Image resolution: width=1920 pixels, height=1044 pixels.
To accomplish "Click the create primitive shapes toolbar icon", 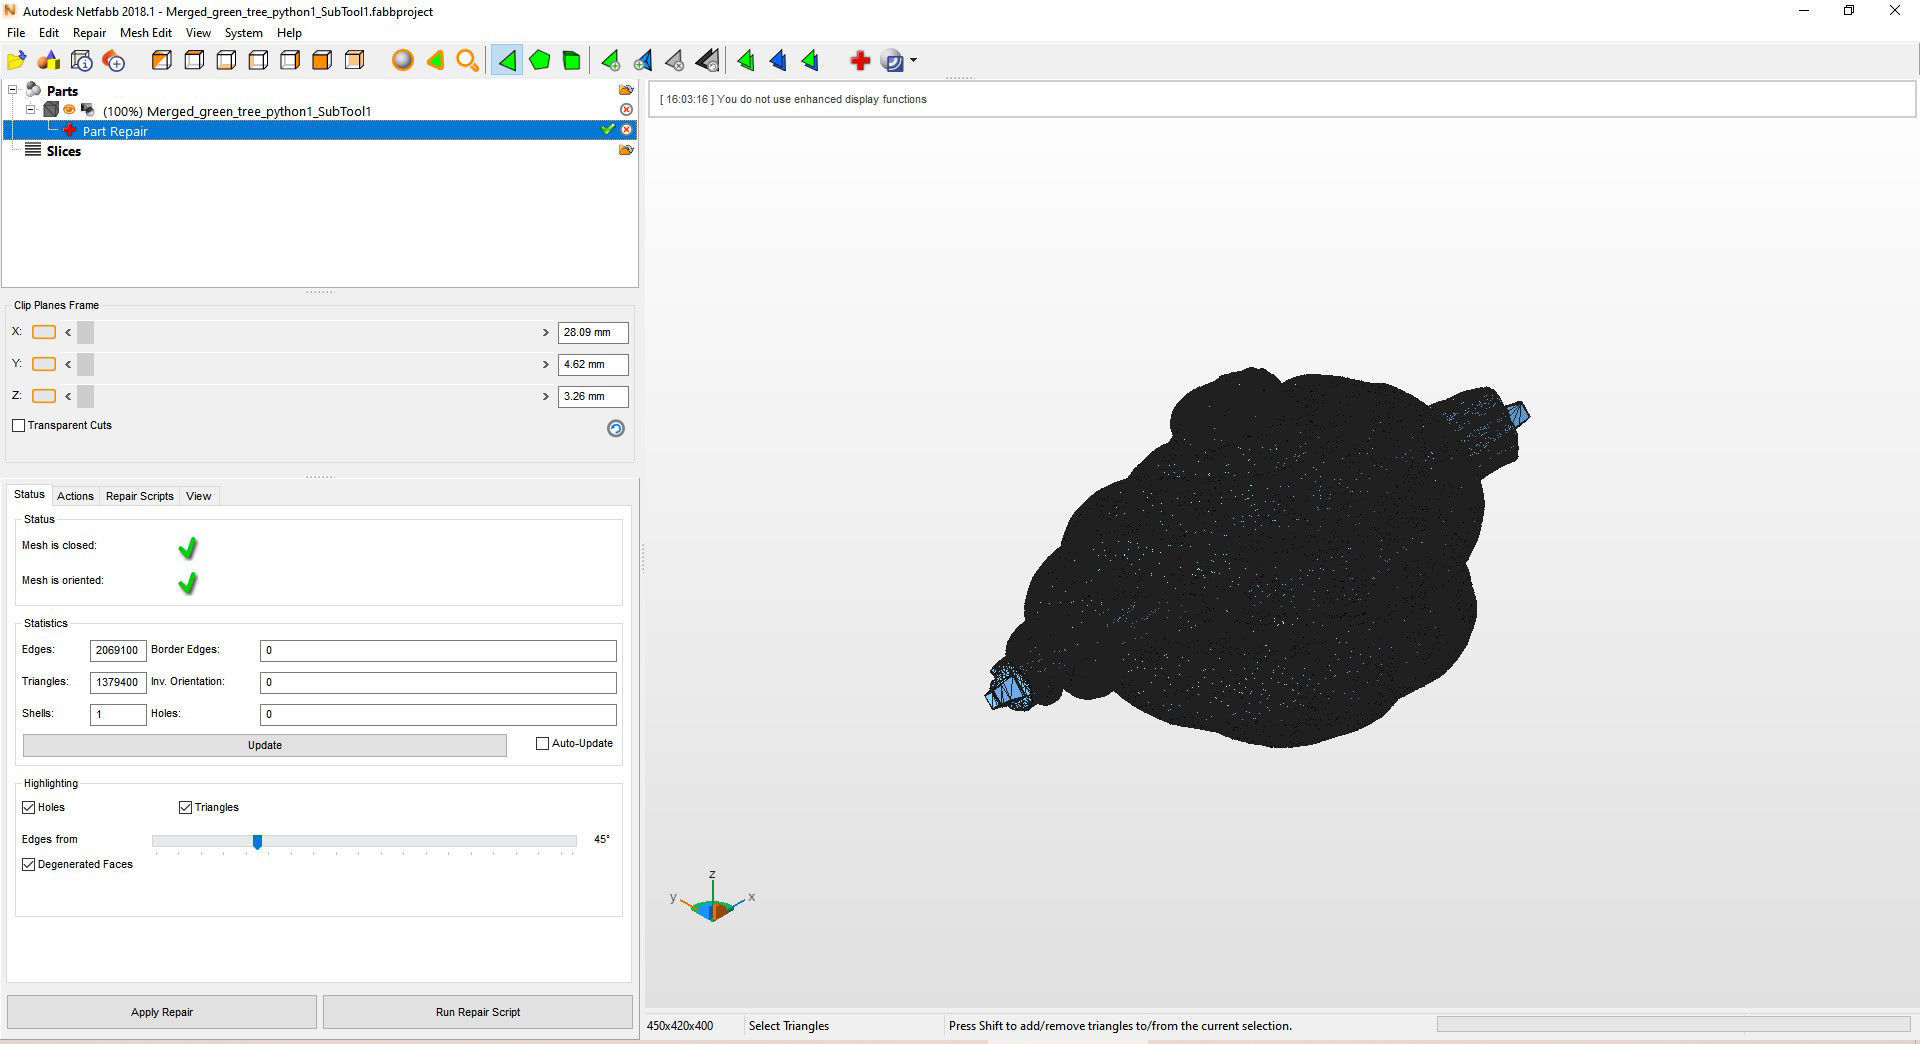I will coord(49,61).
